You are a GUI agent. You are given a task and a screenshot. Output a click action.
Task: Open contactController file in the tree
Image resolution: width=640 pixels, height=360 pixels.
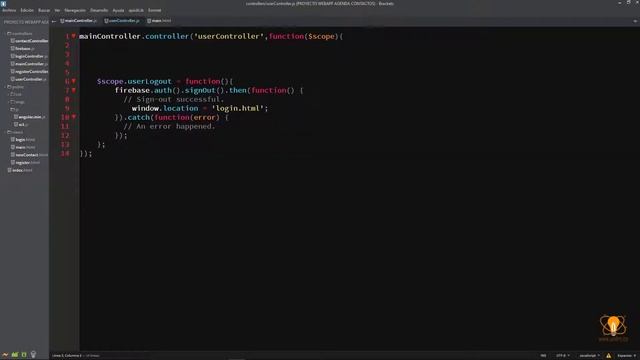pyautogui.click(x=29, y=41)
